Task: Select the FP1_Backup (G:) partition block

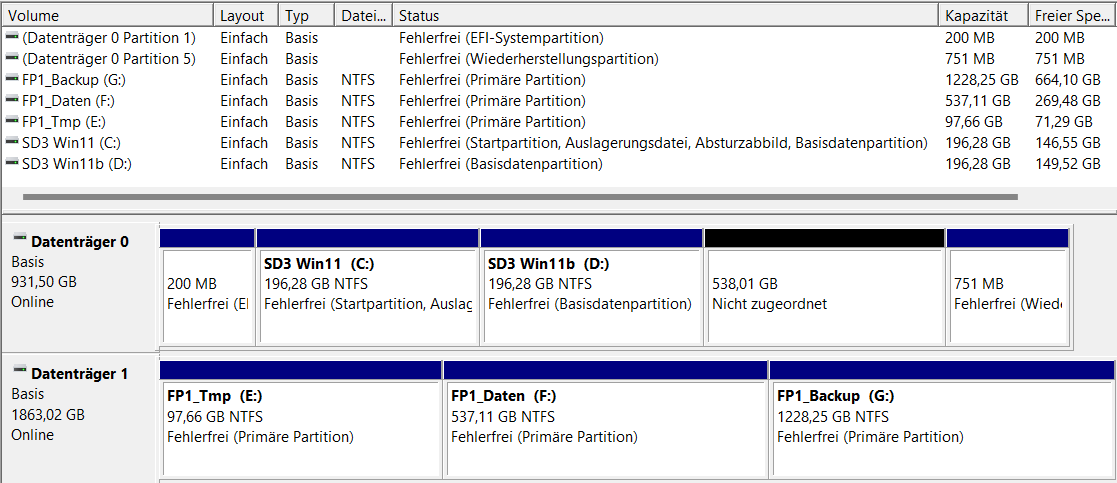Action: pos(940,427)
